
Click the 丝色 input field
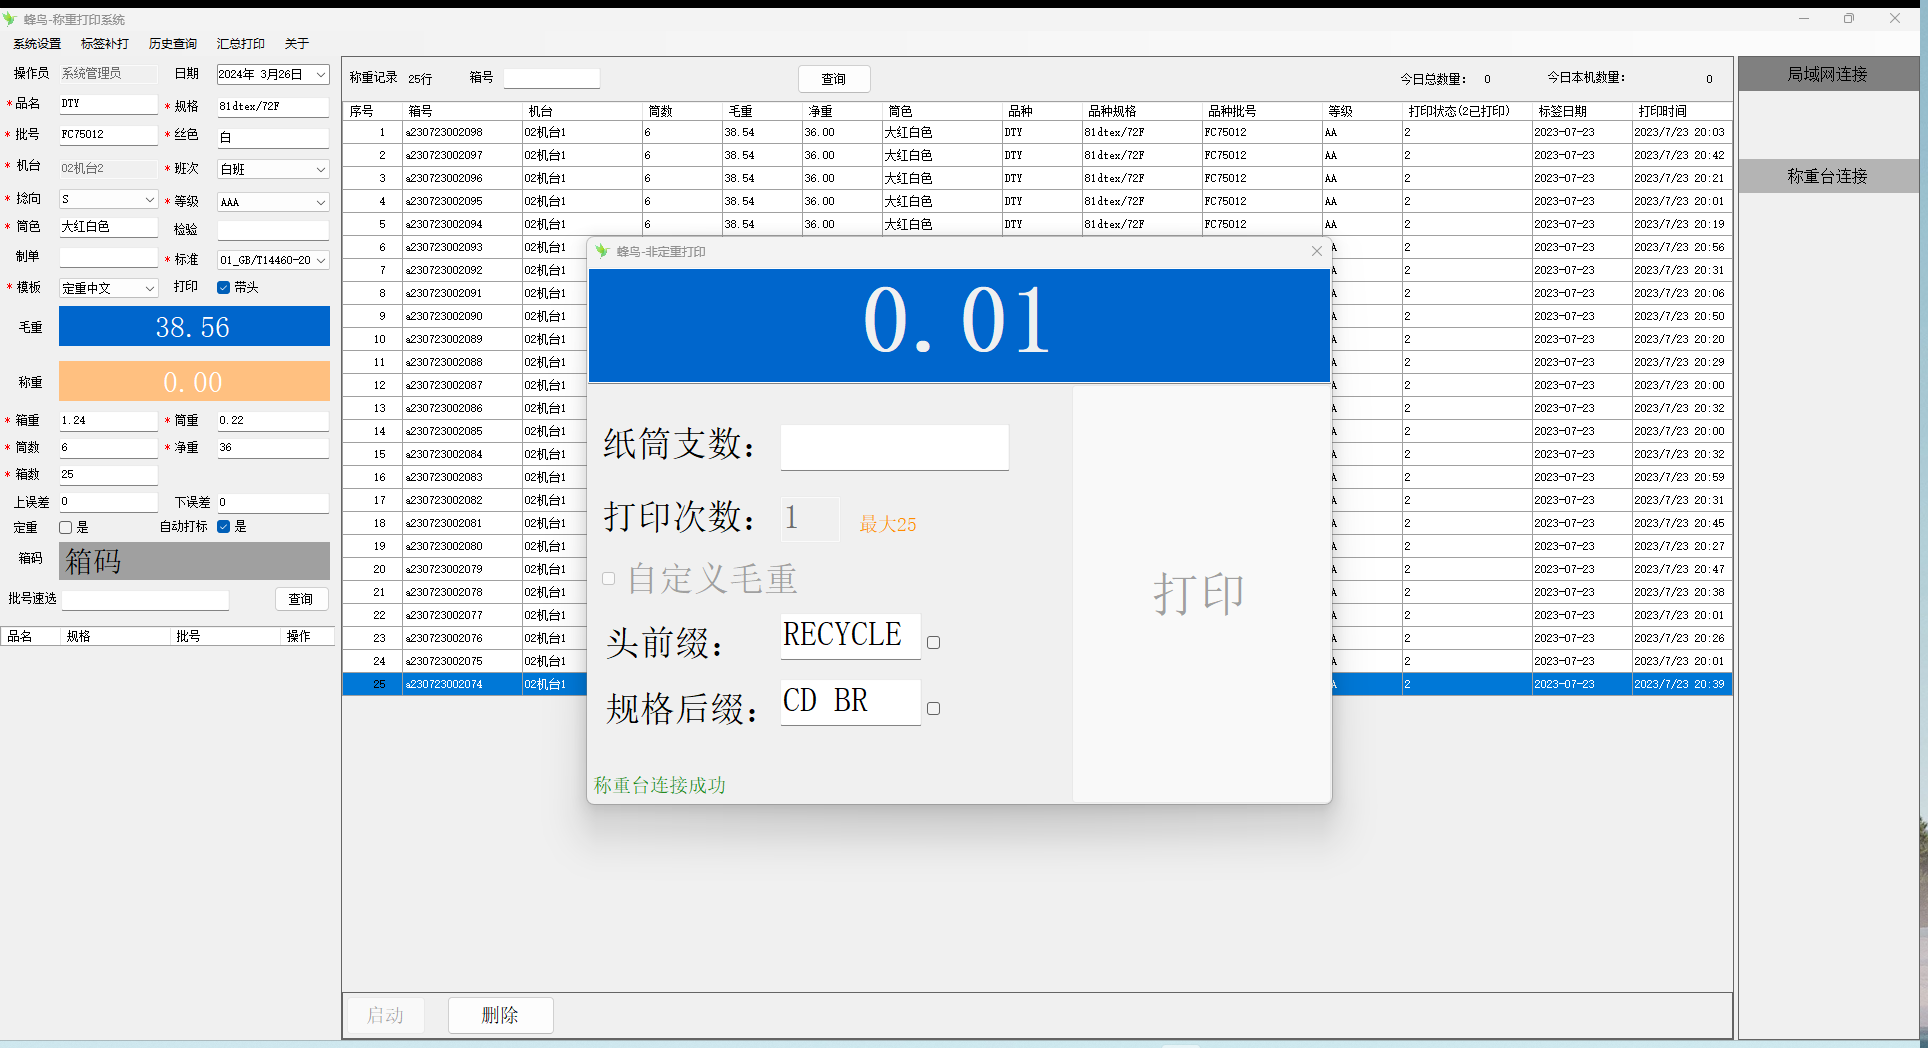point(273,138)
